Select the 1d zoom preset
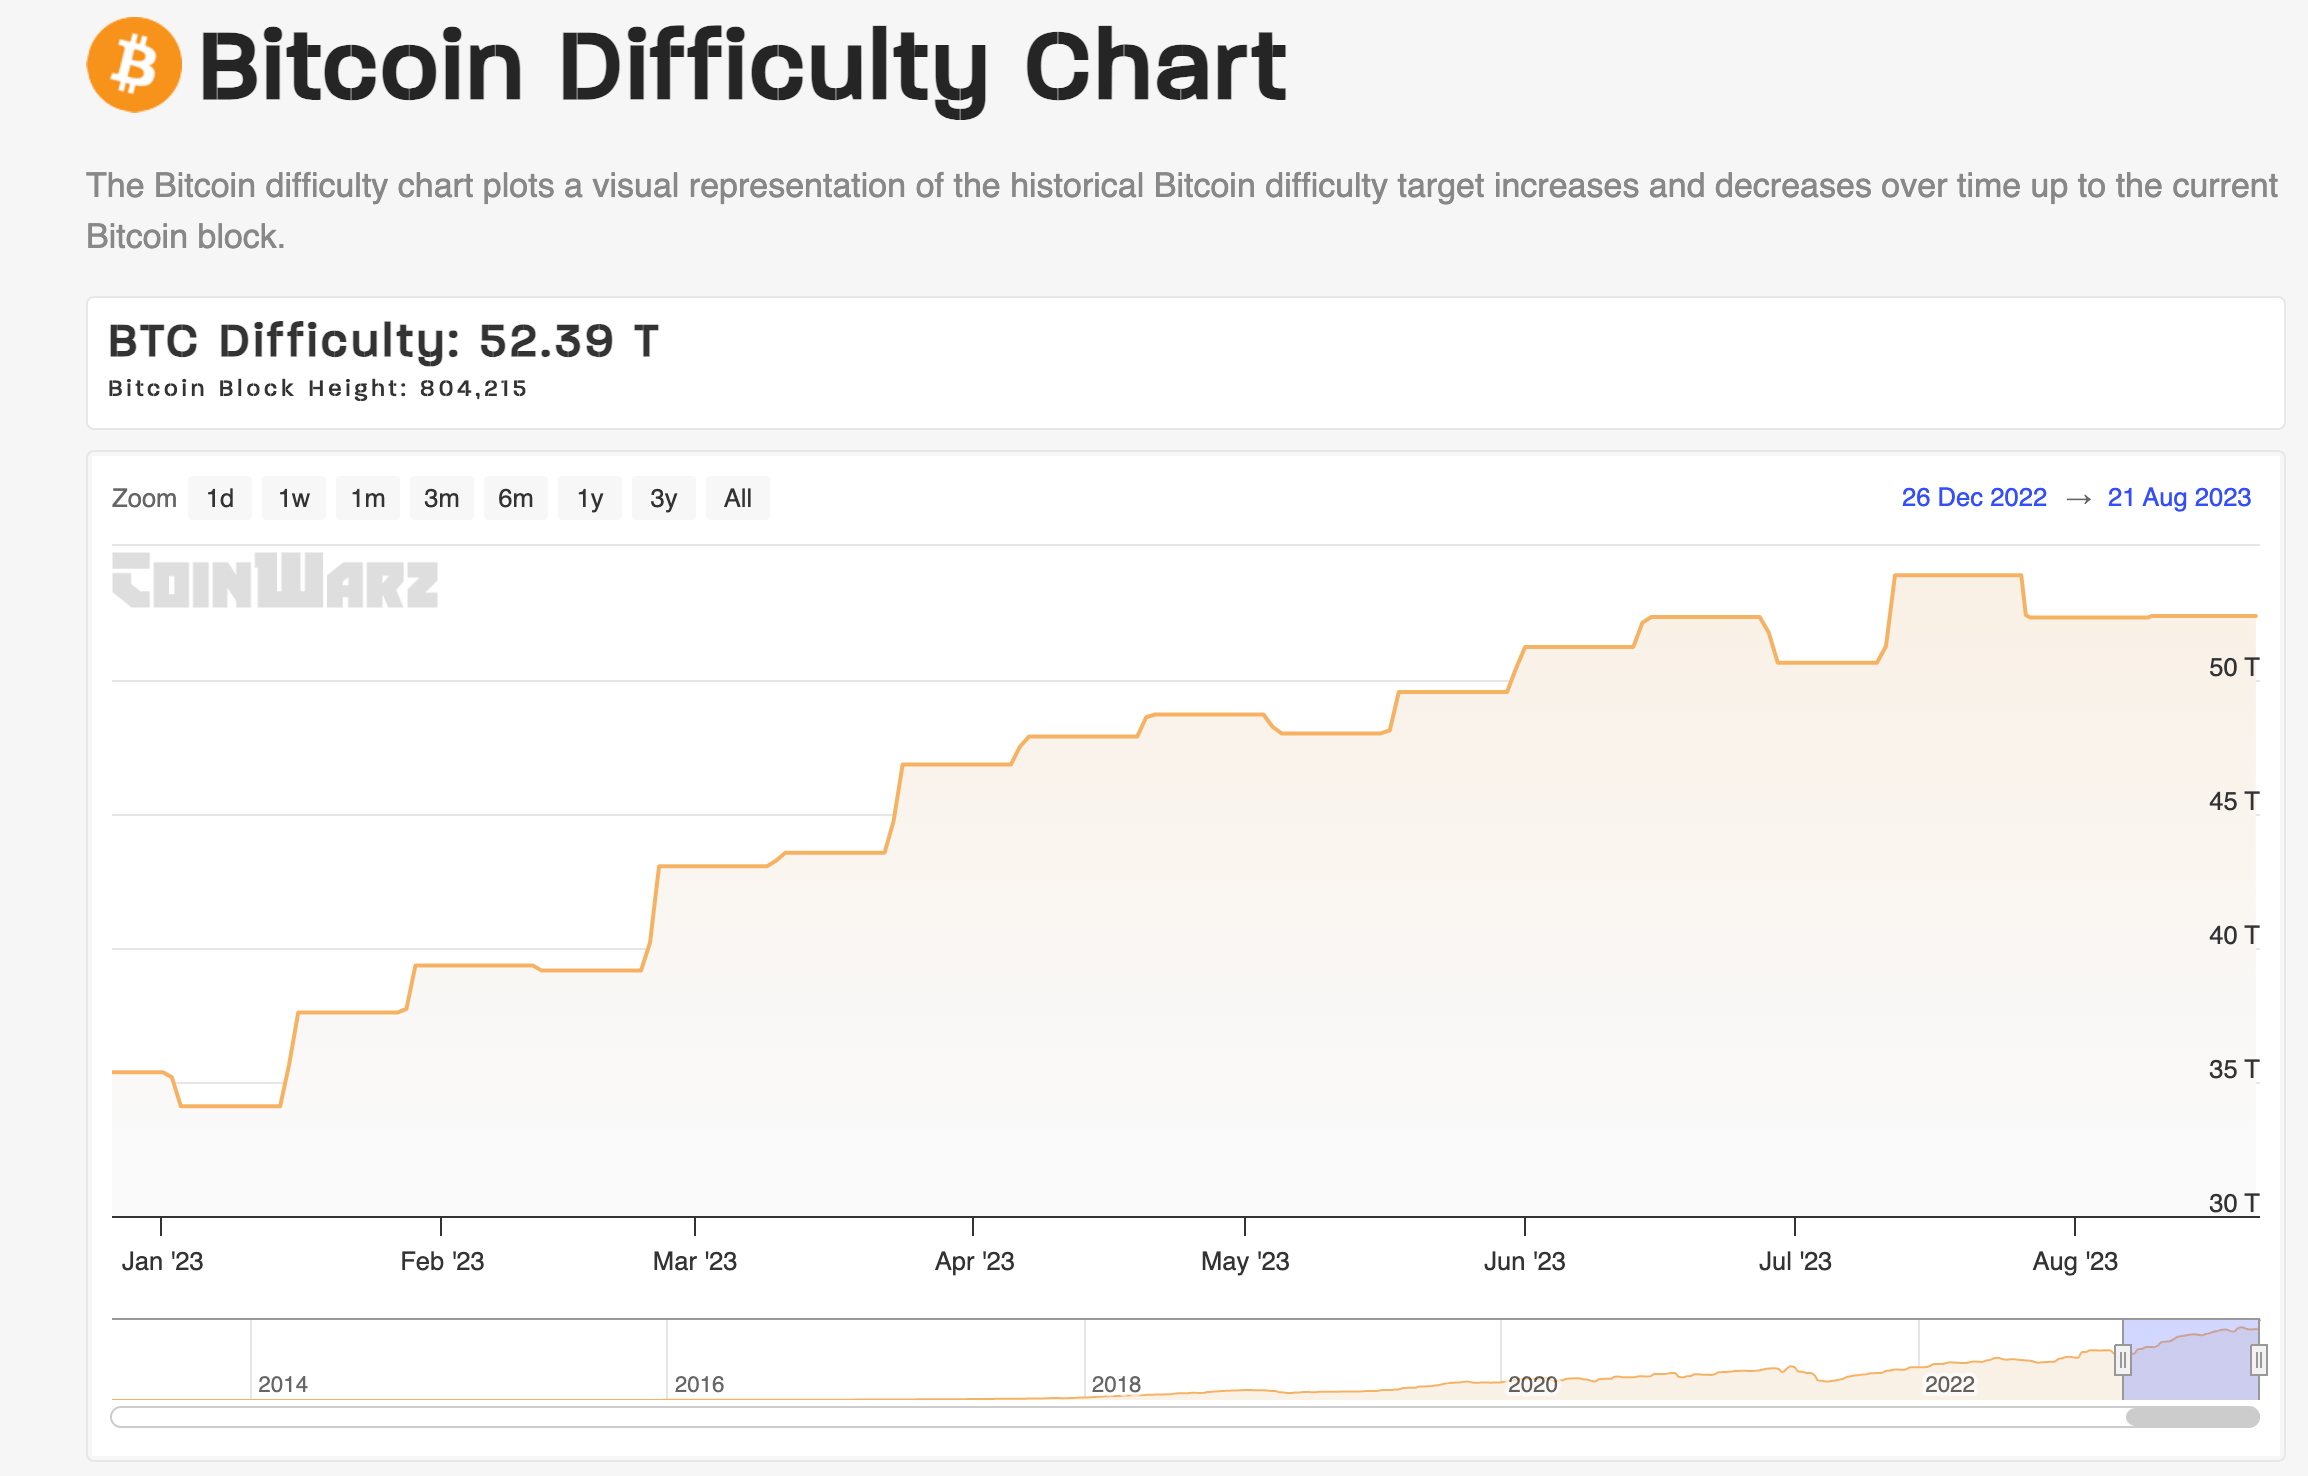 click(x=219, y=497)
